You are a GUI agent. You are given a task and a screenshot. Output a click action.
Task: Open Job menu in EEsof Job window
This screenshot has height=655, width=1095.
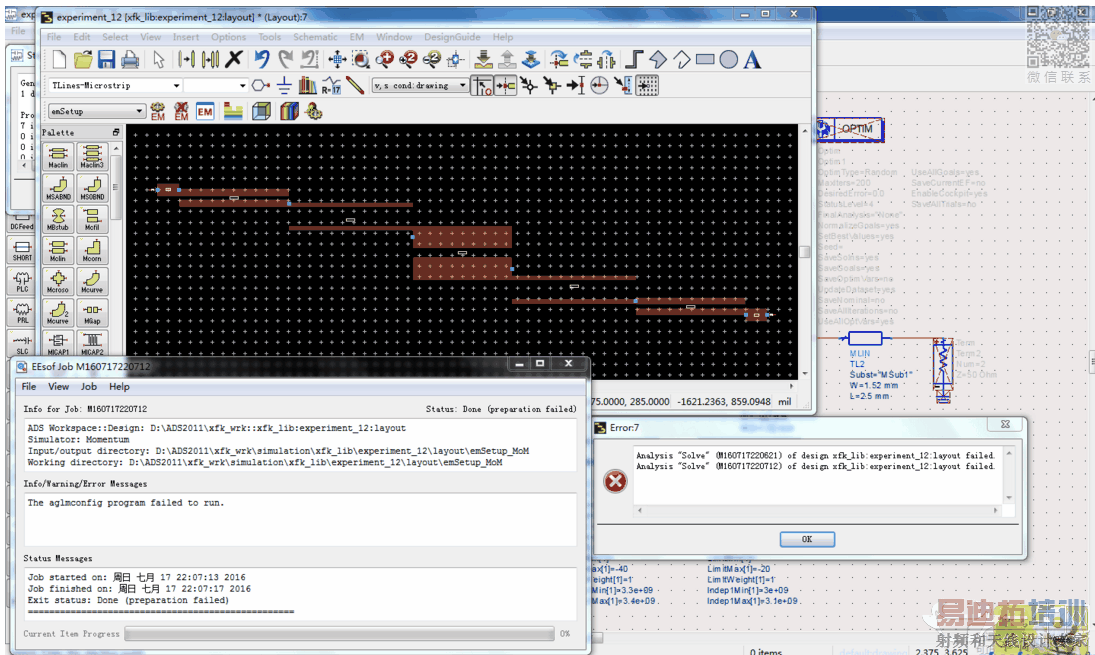(x=89, y=387)
